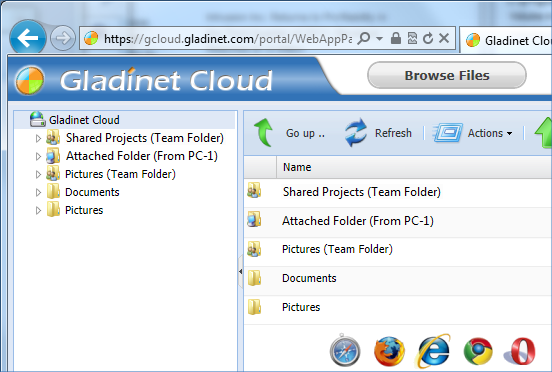Screen dimensions: 552x372
Task: Click the Opera browser icon
Action: tap(520, 351)
